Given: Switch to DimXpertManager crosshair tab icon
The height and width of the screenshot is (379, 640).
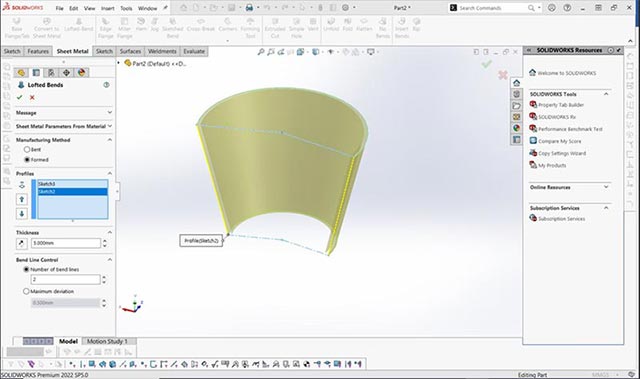Looking at the screenshot, I should (66, 73).
